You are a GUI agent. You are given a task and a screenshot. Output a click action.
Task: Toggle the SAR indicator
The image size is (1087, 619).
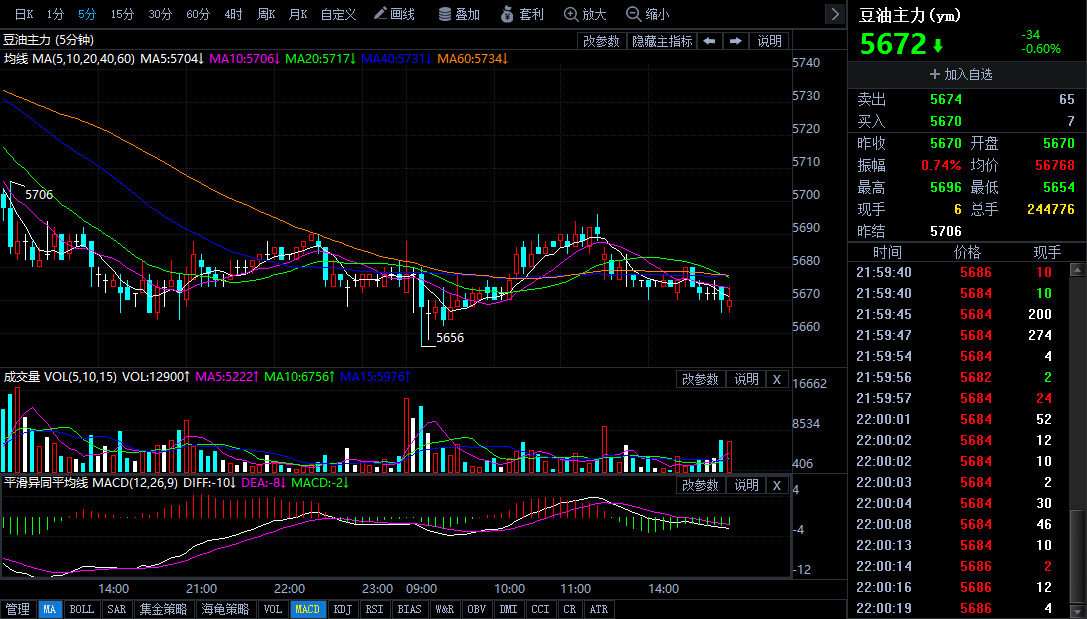tap(116, 609)
